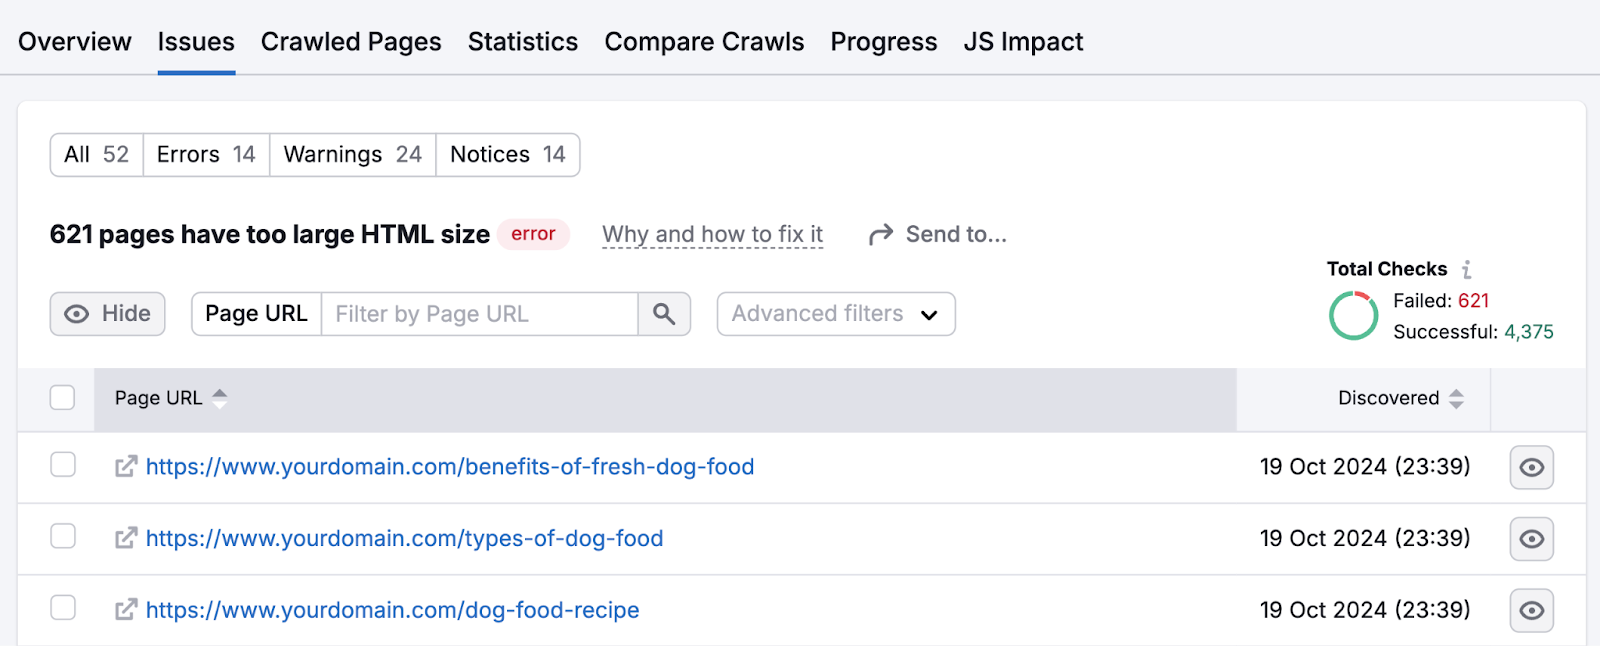1600x646 pixels.
Task: Click the Send to arrow icon
Action: tap(880, 235)
